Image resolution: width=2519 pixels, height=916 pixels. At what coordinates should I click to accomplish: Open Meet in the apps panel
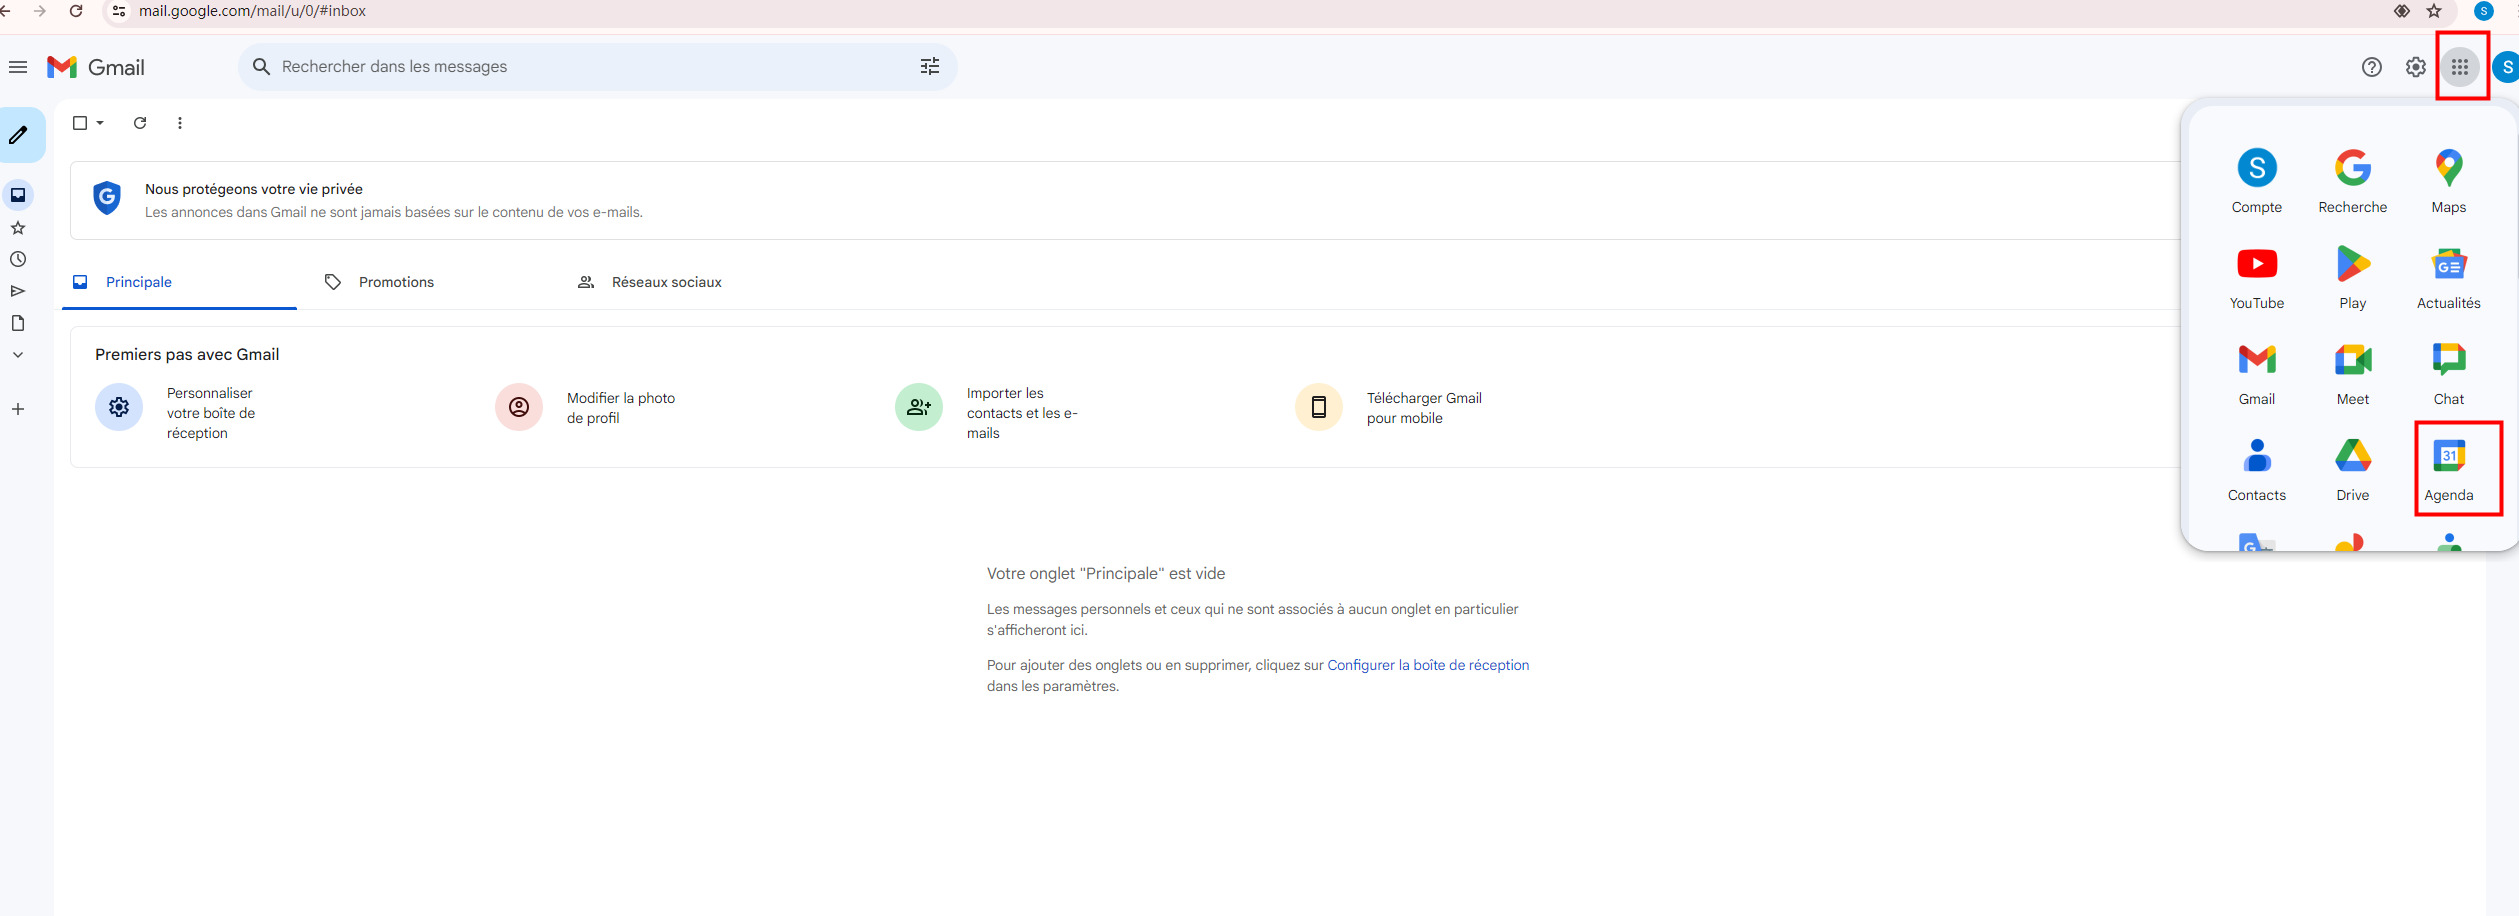[x=2353, y=373]
